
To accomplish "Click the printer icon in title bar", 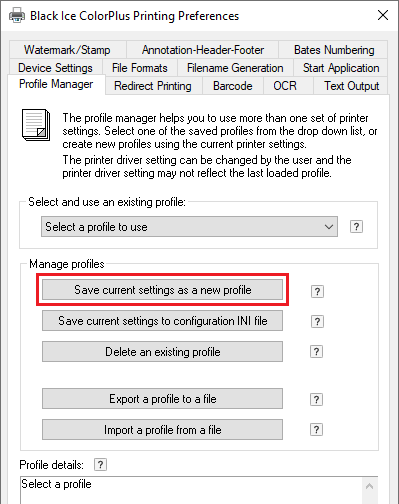I will 17,16.
